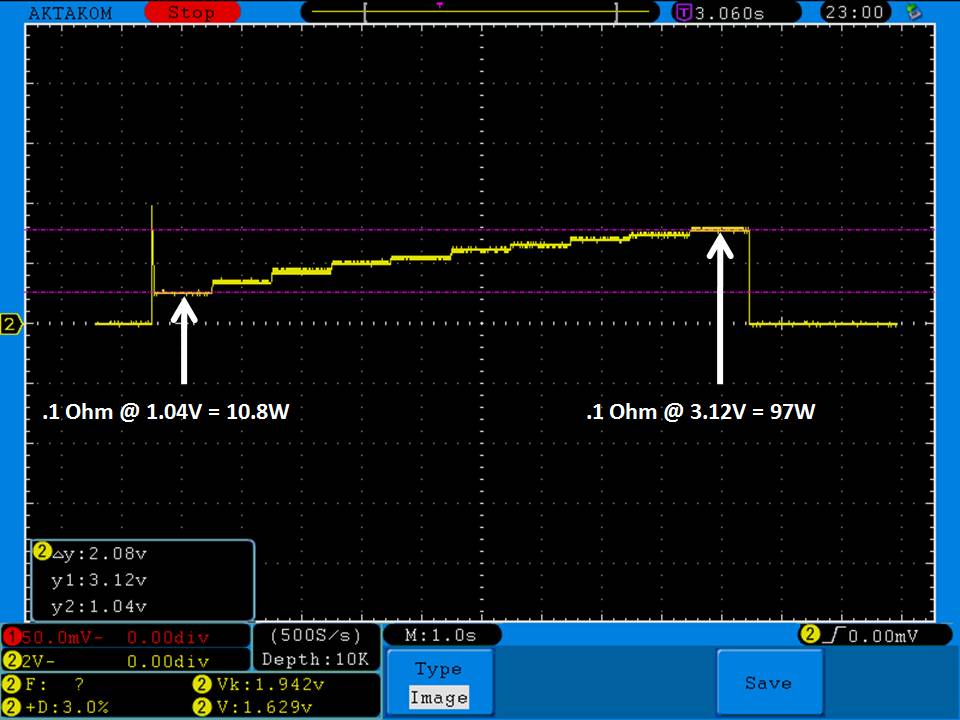
Task: Click the USB connection icon at top right
Action: point(911,12)
